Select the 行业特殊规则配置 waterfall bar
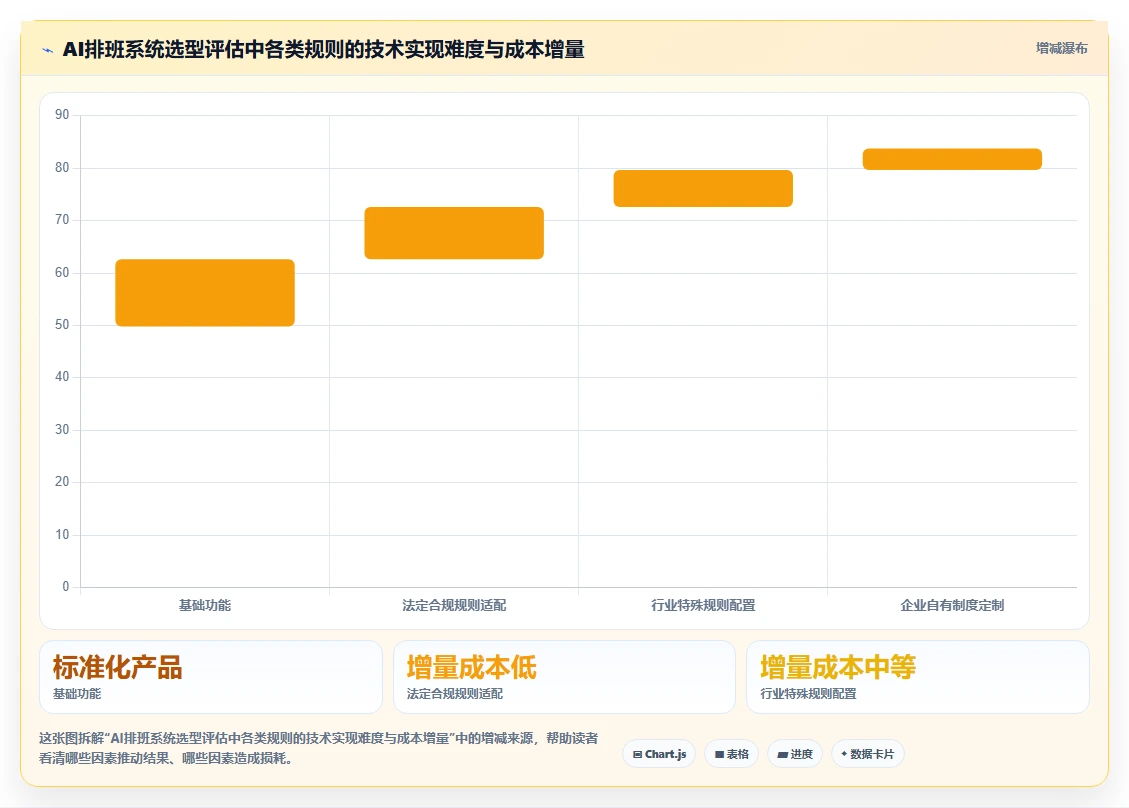Screen dimensions: 1129x808 tap(703, 189)
